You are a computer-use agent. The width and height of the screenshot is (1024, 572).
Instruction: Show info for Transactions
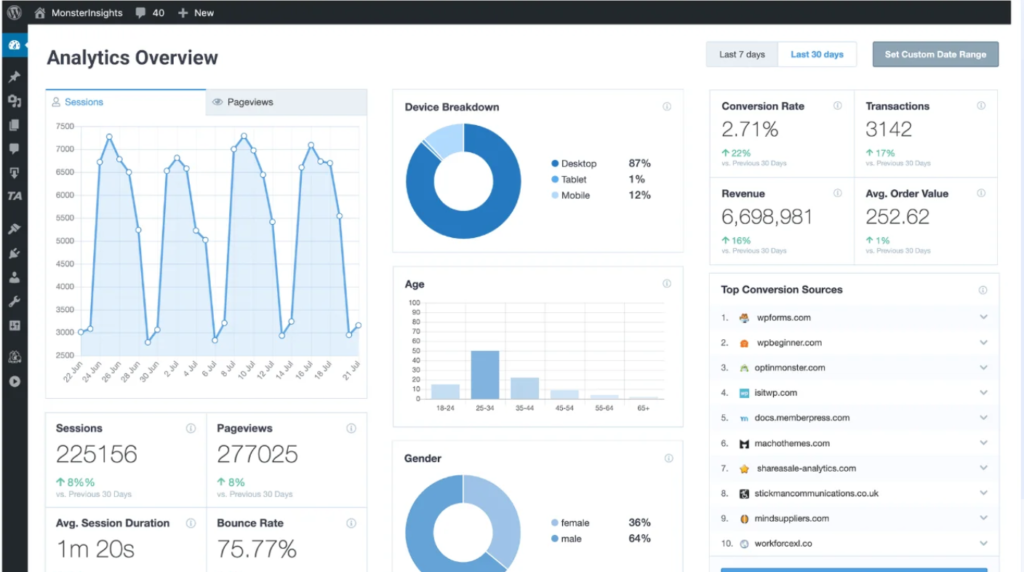click(x=981, y=106)
